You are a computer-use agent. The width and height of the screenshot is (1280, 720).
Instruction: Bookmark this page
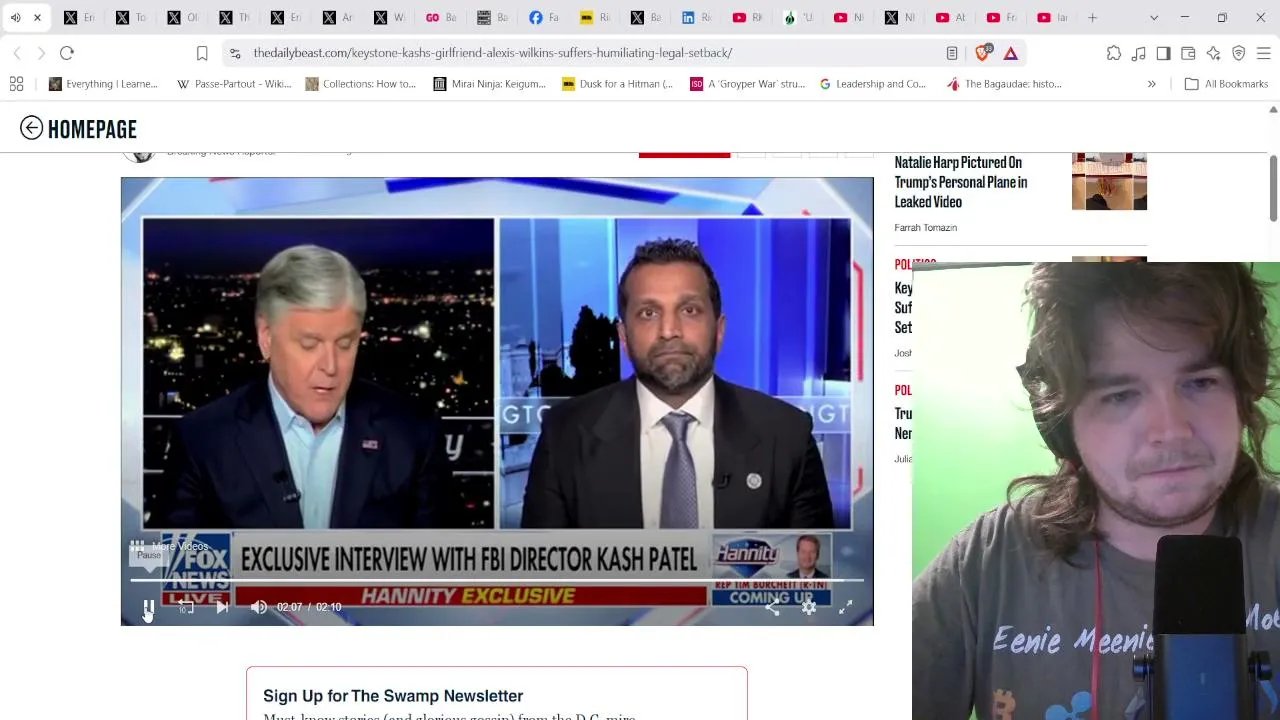click(x=202, y=53)
